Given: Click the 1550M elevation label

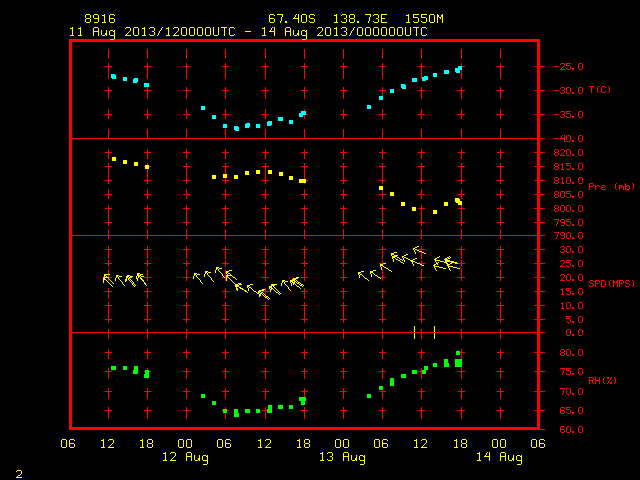Looking at the screenshot, I should [424, 19].
